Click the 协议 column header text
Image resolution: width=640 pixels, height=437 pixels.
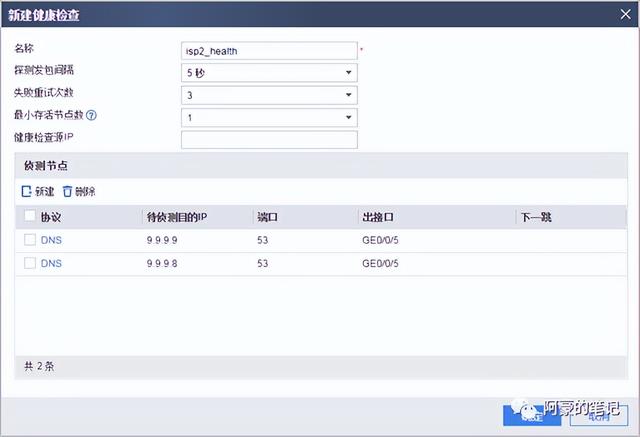tap(51, 217)
